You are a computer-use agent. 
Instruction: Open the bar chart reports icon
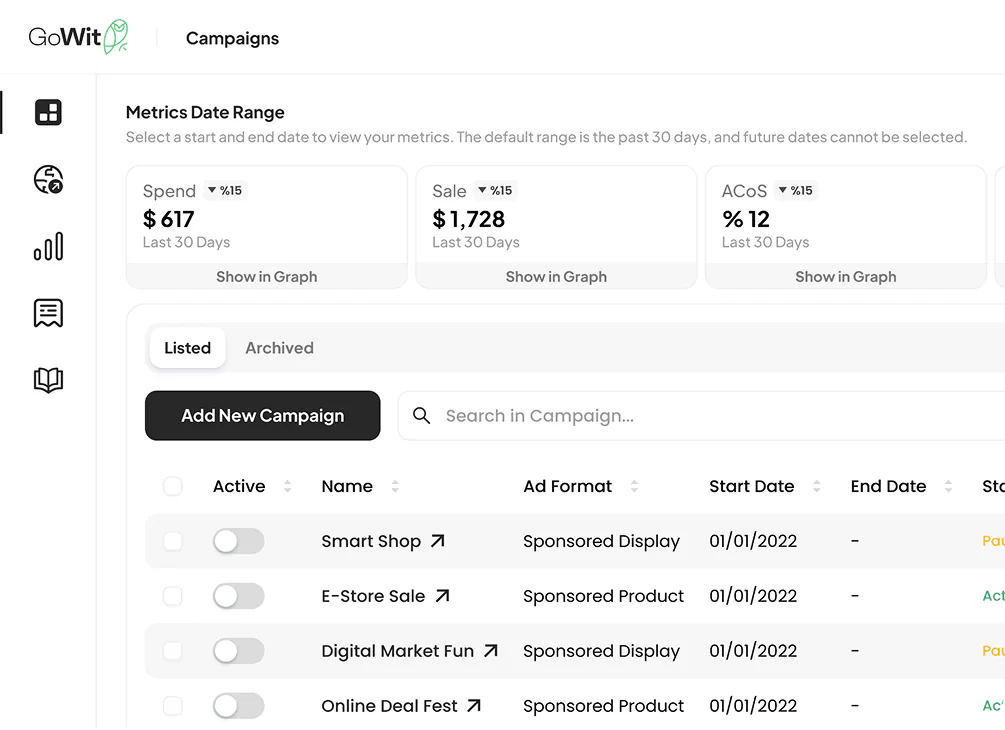(x=48, y=246)
